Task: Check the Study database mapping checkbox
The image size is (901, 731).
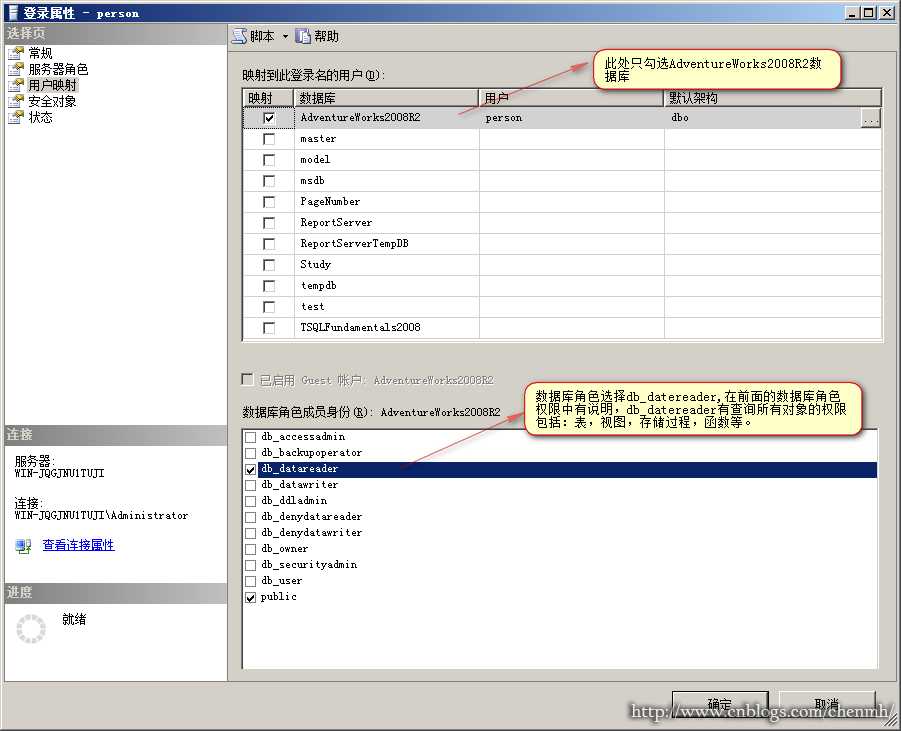Action: [x=268, y=265]
